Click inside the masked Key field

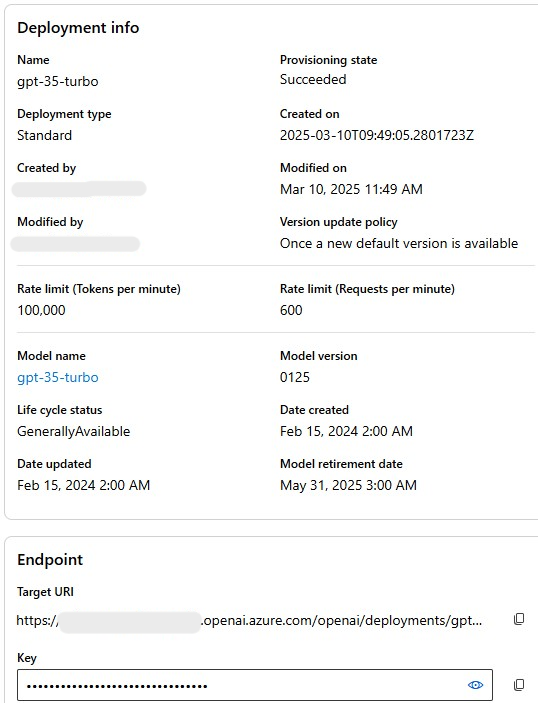[x=255, y=685]
